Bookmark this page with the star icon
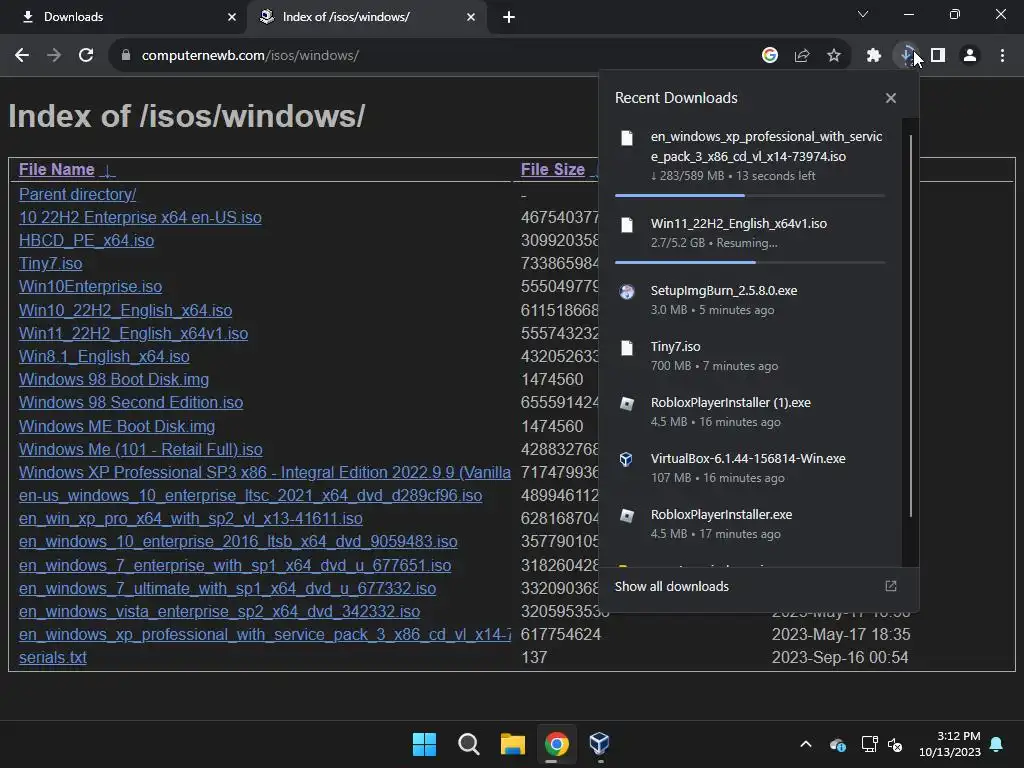Image resolution: width=1024 pixels, height=768 pixels. (834, 56)
